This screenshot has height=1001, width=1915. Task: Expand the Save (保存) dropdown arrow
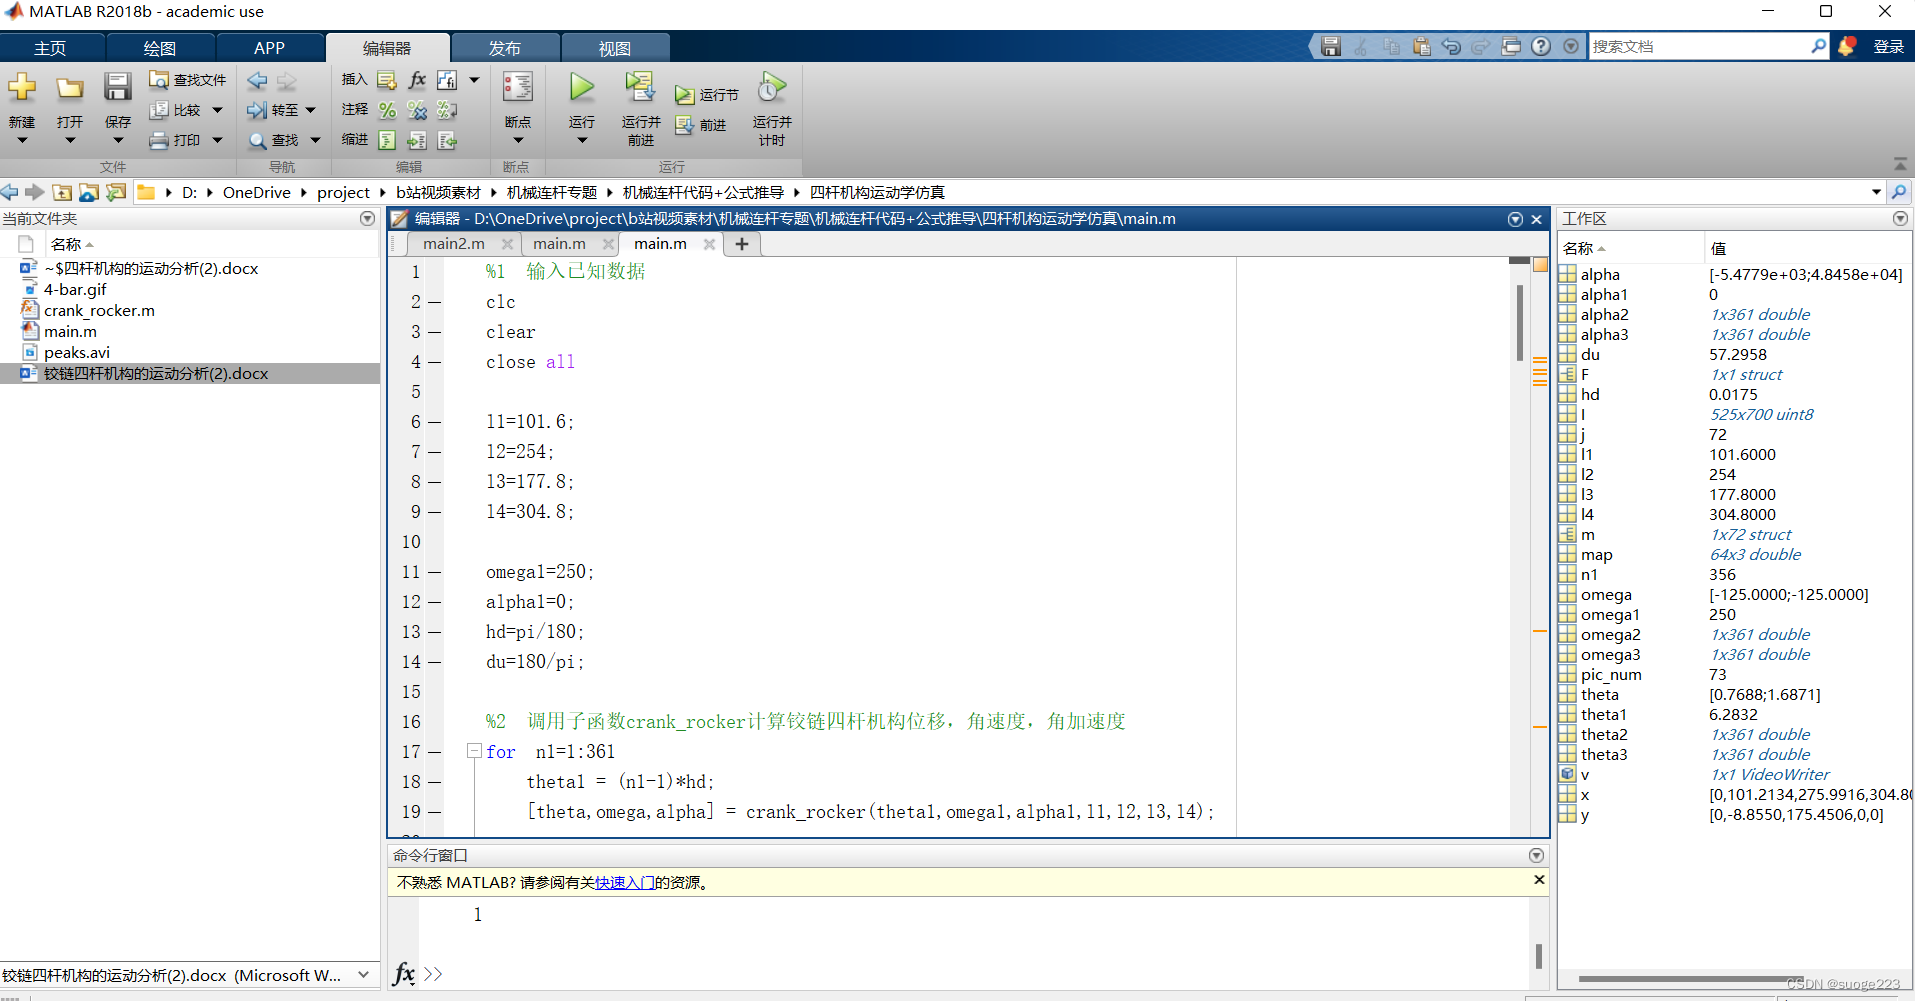pos(118,140)
